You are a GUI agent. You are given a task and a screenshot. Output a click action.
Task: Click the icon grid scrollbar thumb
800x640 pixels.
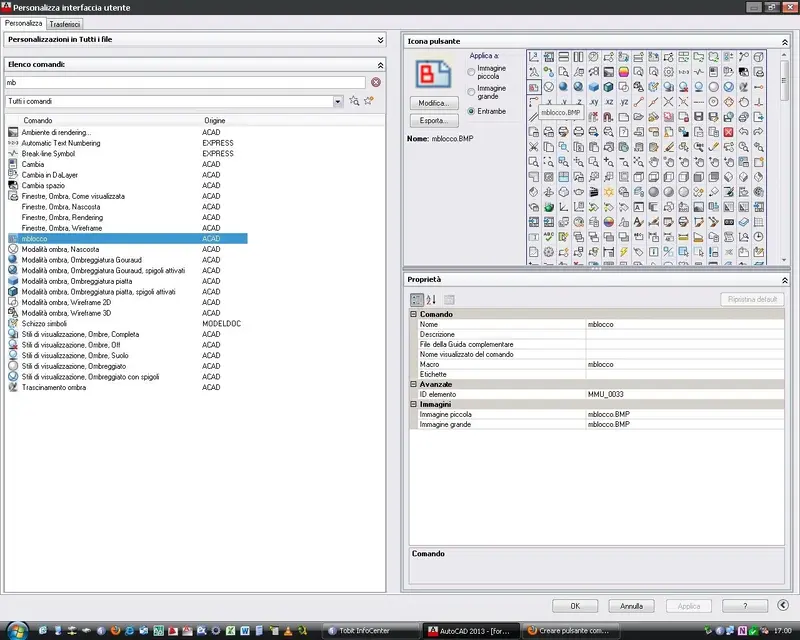pyautogui.click(x=784, y=81)
